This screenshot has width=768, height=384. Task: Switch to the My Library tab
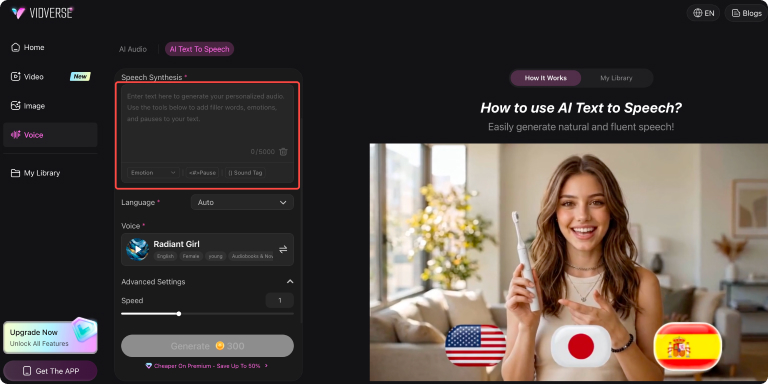pyautogui.click(x=616, y=78)
